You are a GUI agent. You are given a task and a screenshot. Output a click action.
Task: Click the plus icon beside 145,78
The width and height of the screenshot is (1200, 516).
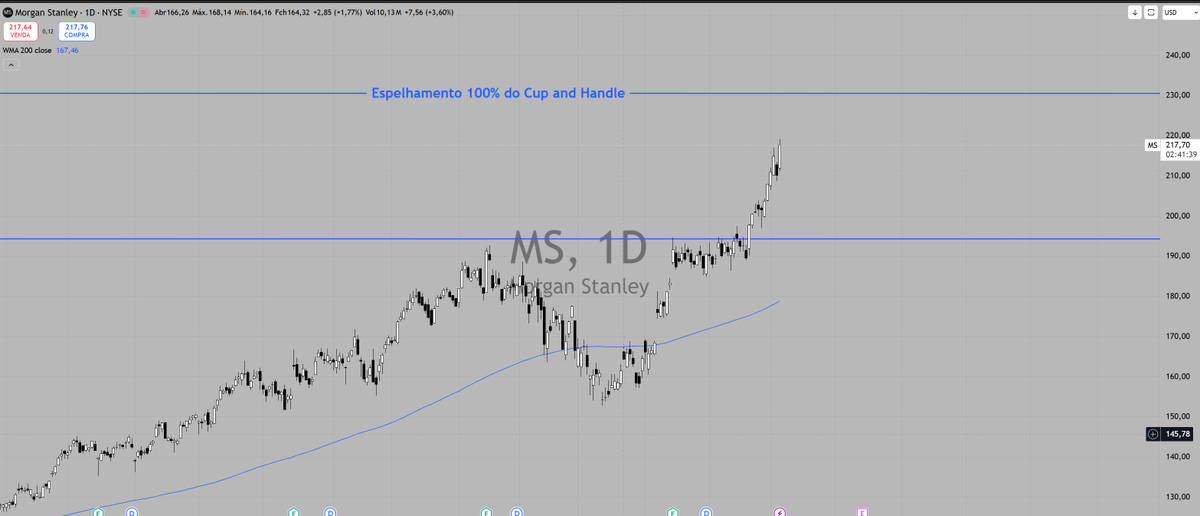point(1153,434)
